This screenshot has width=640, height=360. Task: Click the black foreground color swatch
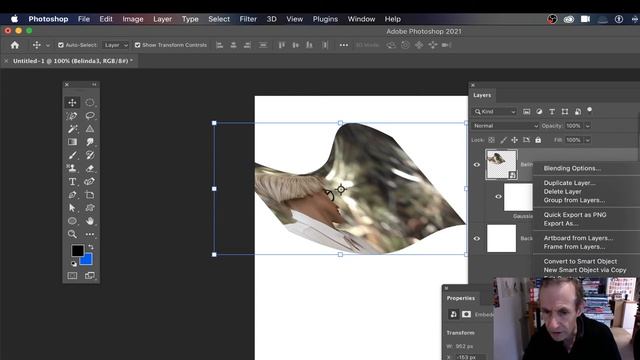78,251
